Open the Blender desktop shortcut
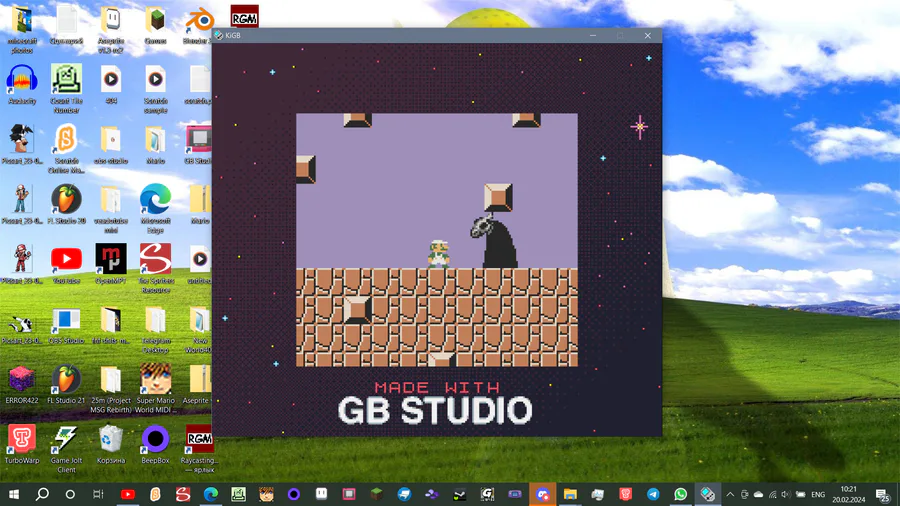900x506 pixels. coord(199,26)
